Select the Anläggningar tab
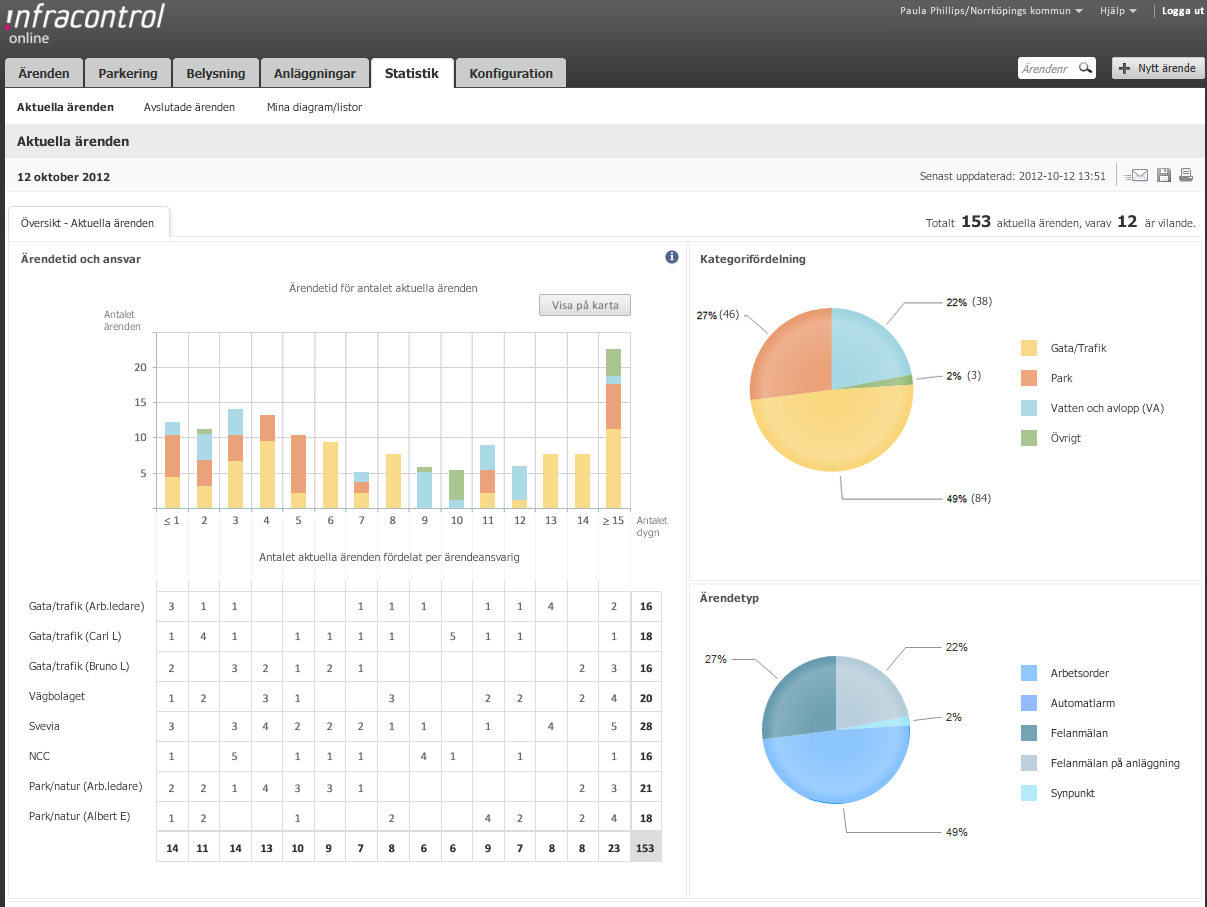This screenshot has height=907, width=1207. coord(315,73)
